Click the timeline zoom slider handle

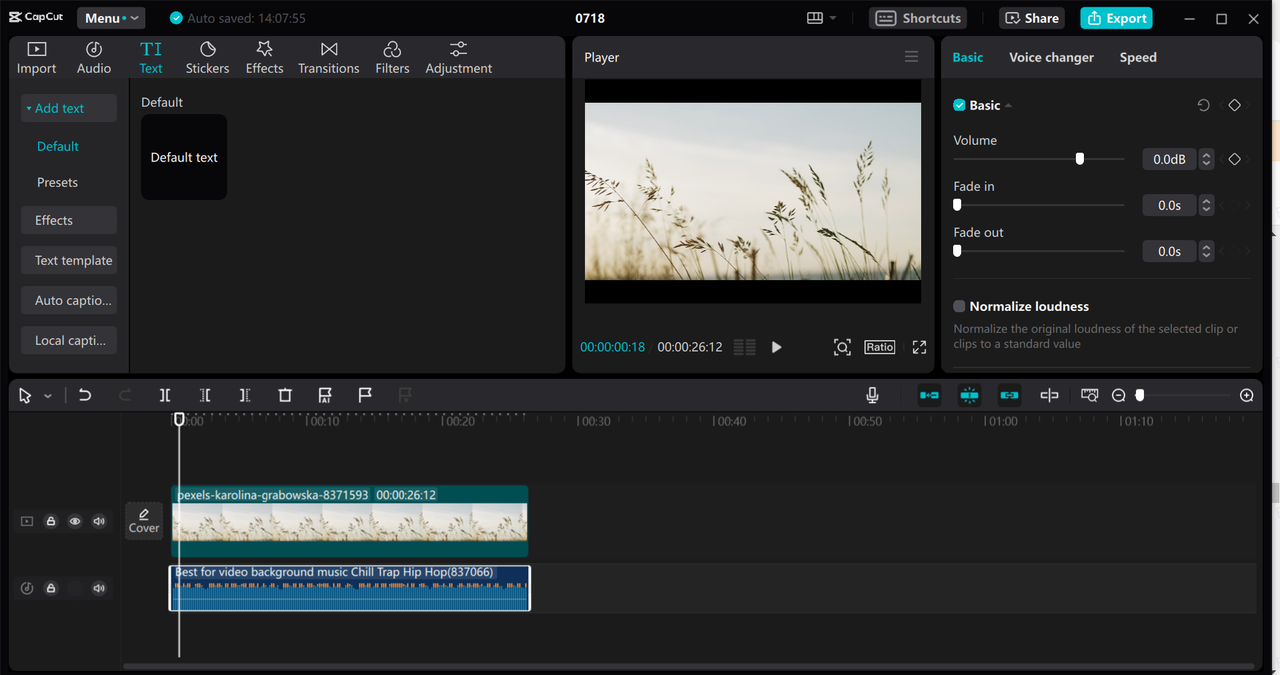click(1139, 396)
